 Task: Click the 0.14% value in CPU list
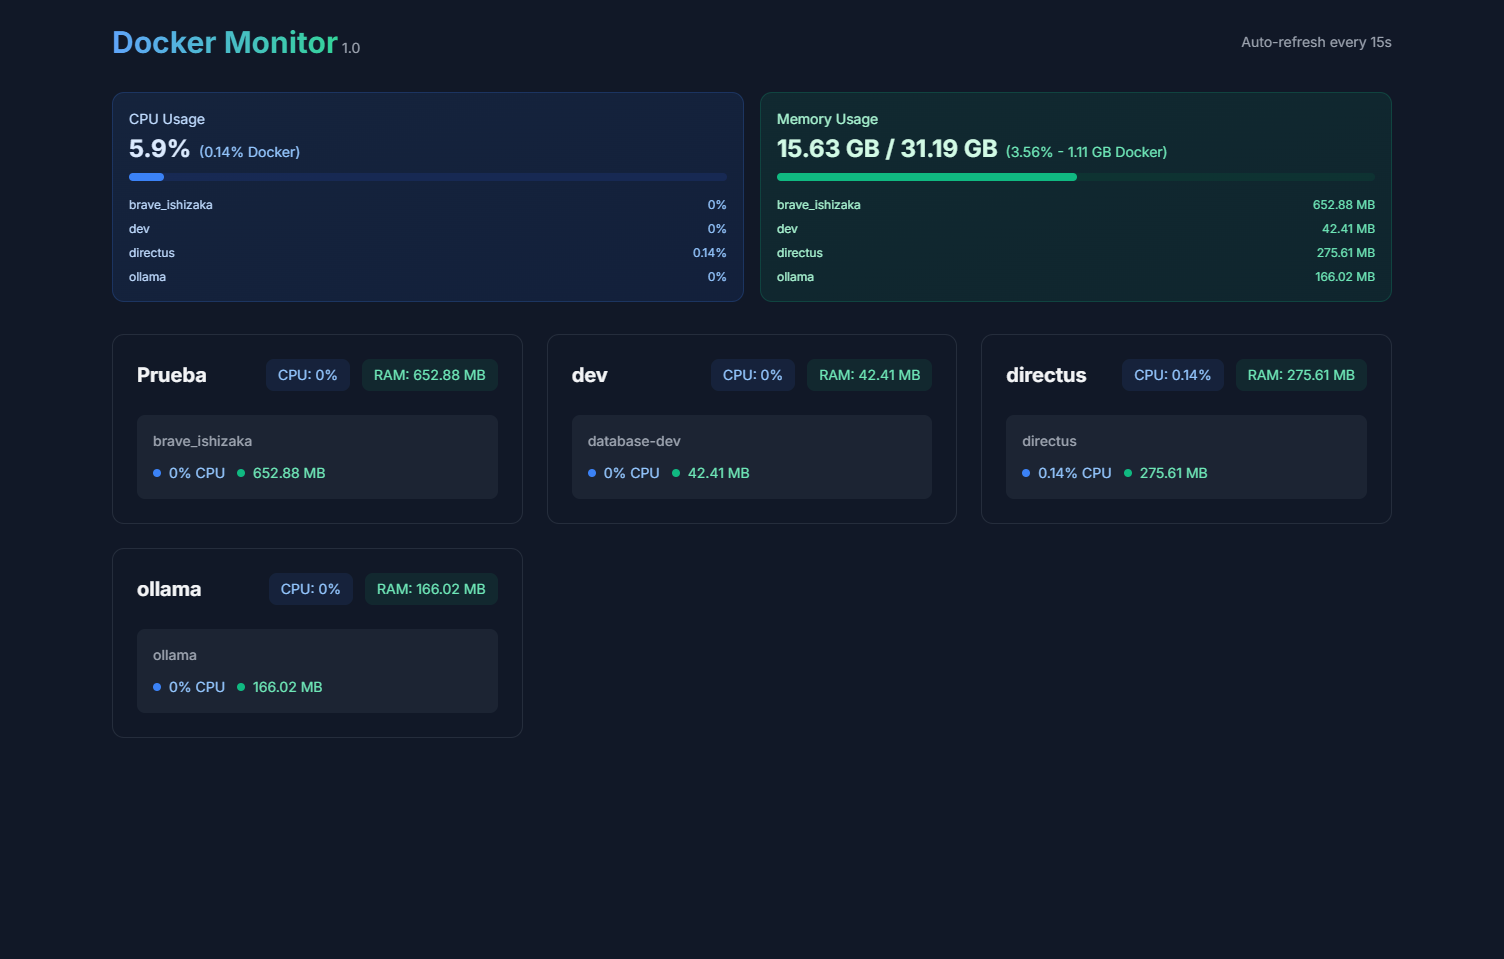click(x=710, y=253)
